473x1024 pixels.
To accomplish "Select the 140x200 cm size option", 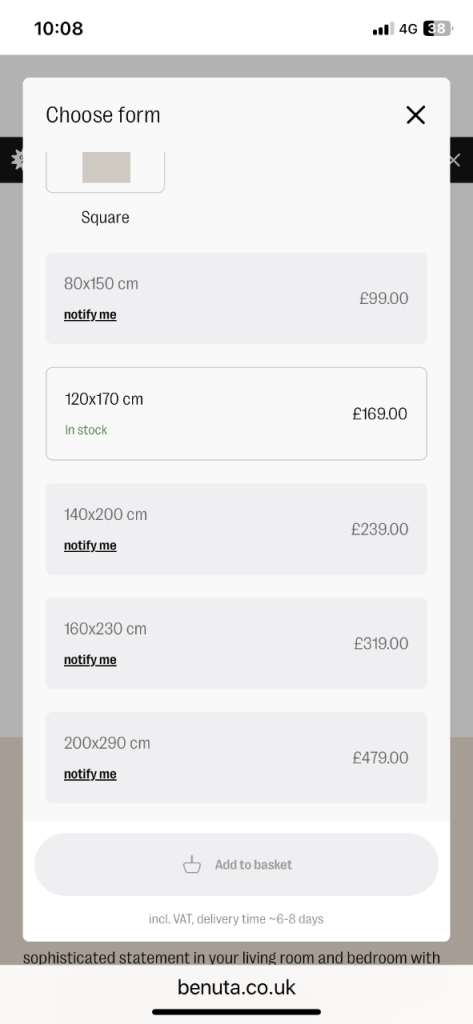I will (236, 529).
